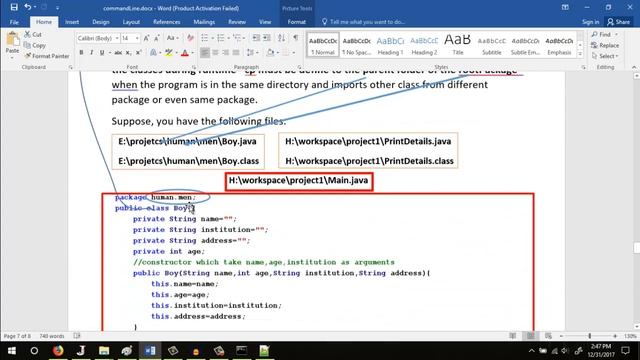Viewport: 640px width, 360px height.
Task: Click the Sign in link
Action: click(x=591, y=22)
